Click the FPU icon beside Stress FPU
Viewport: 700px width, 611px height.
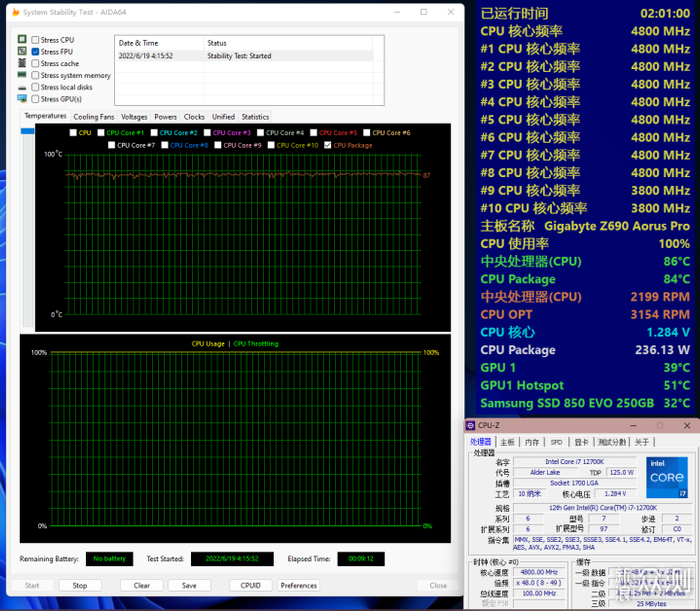(x=22, y=52)
